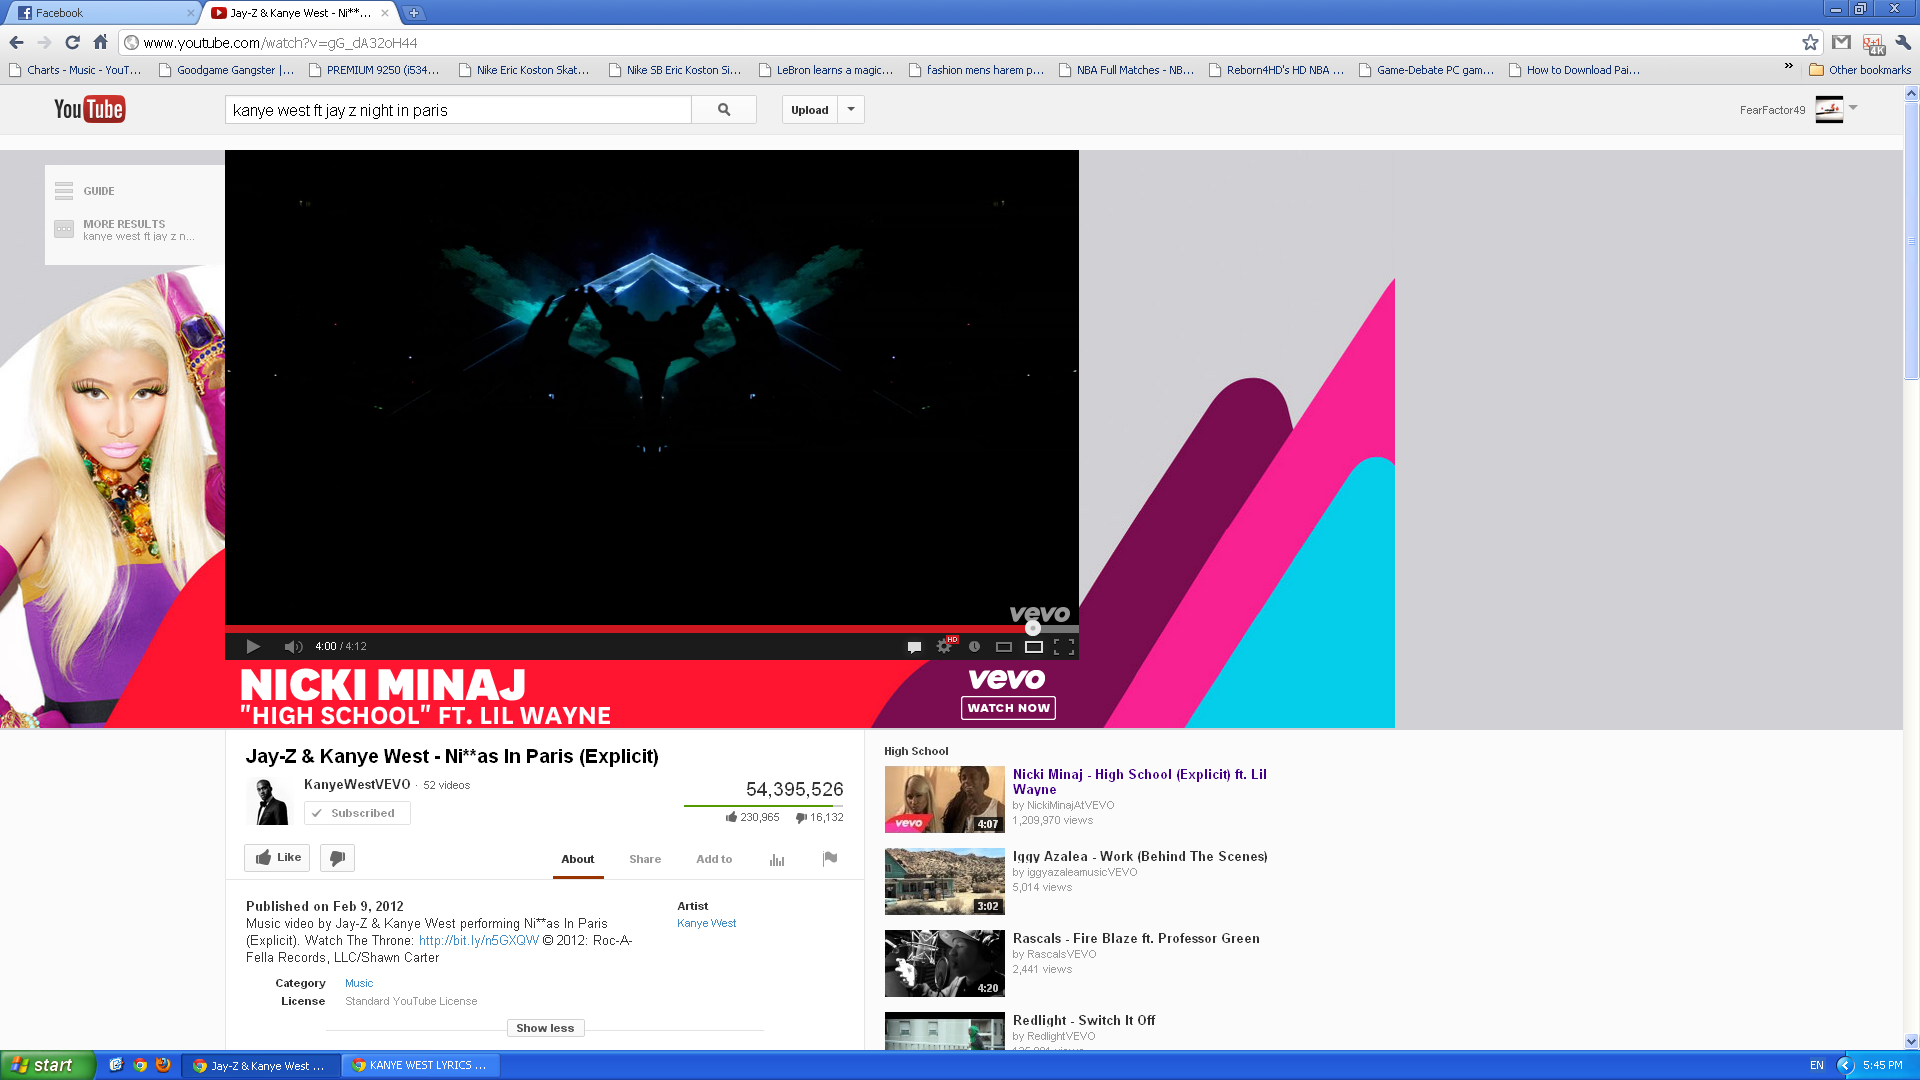Open the HD quality settings gear

[944, 646]
